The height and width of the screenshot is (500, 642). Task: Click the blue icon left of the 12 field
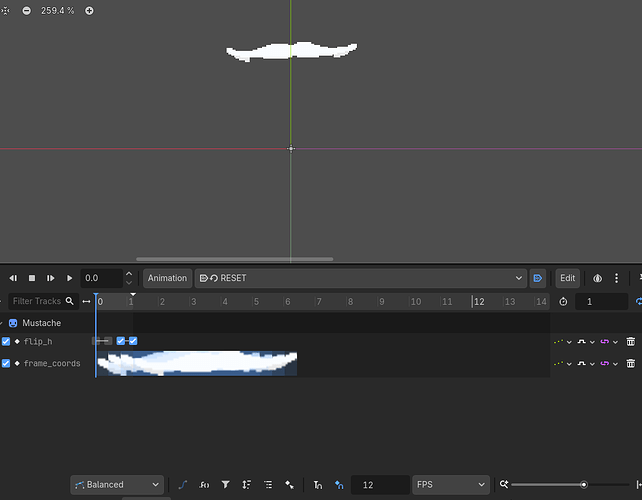(339, 485)
